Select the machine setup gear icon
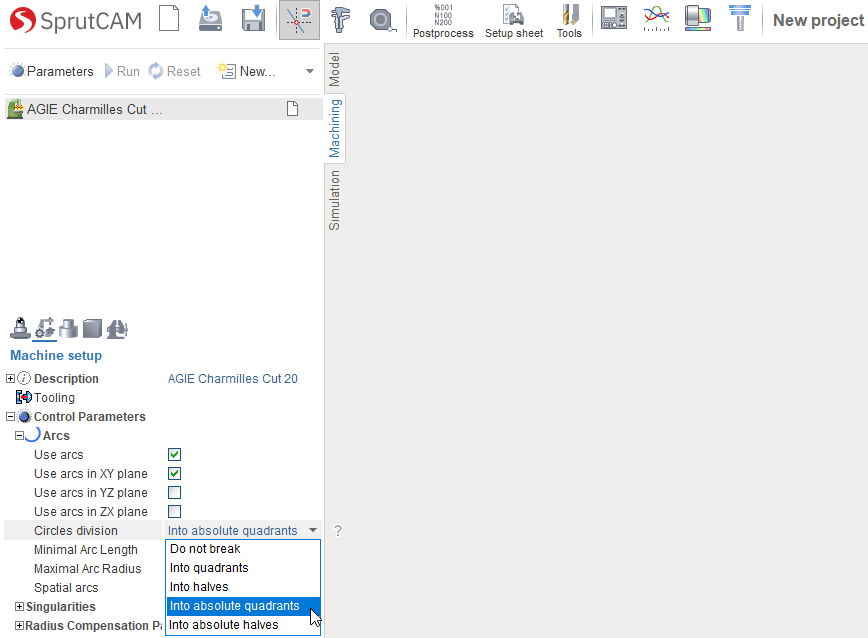Viewport: 868px width, 638px height. click(x=45, y=328)
